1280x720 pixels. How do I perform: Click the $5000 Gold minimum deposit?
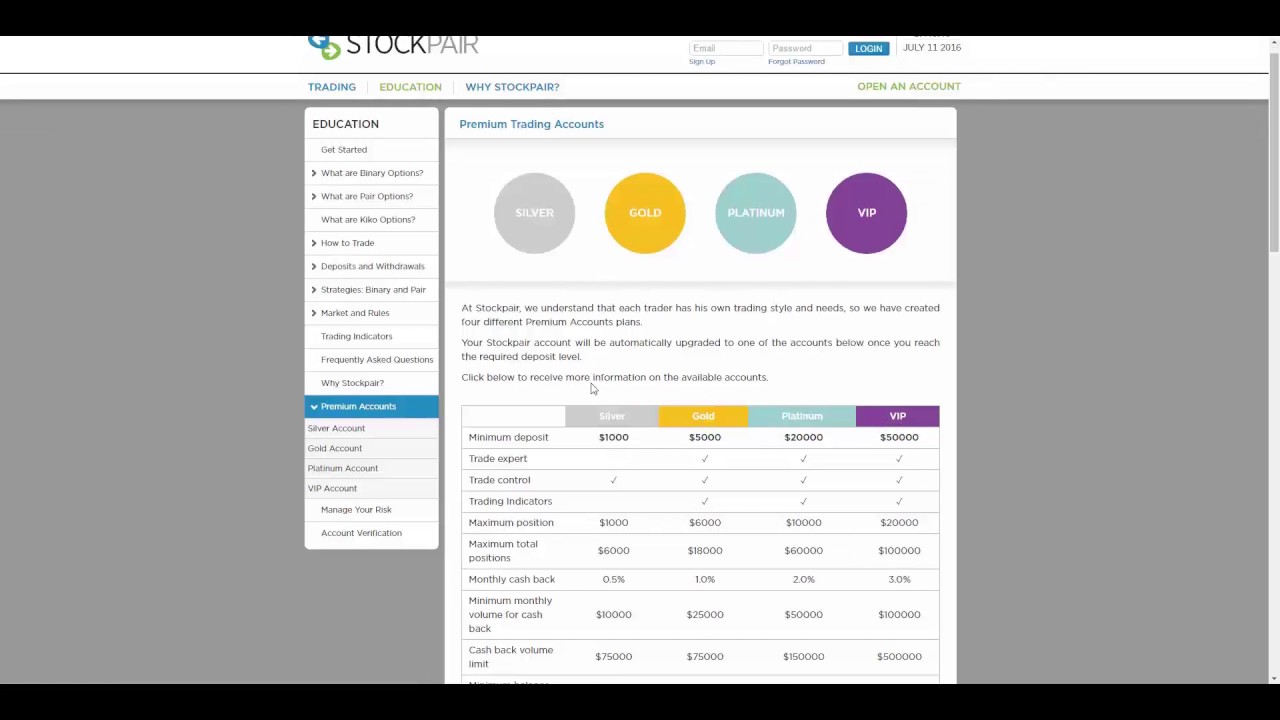pos(705,437)
